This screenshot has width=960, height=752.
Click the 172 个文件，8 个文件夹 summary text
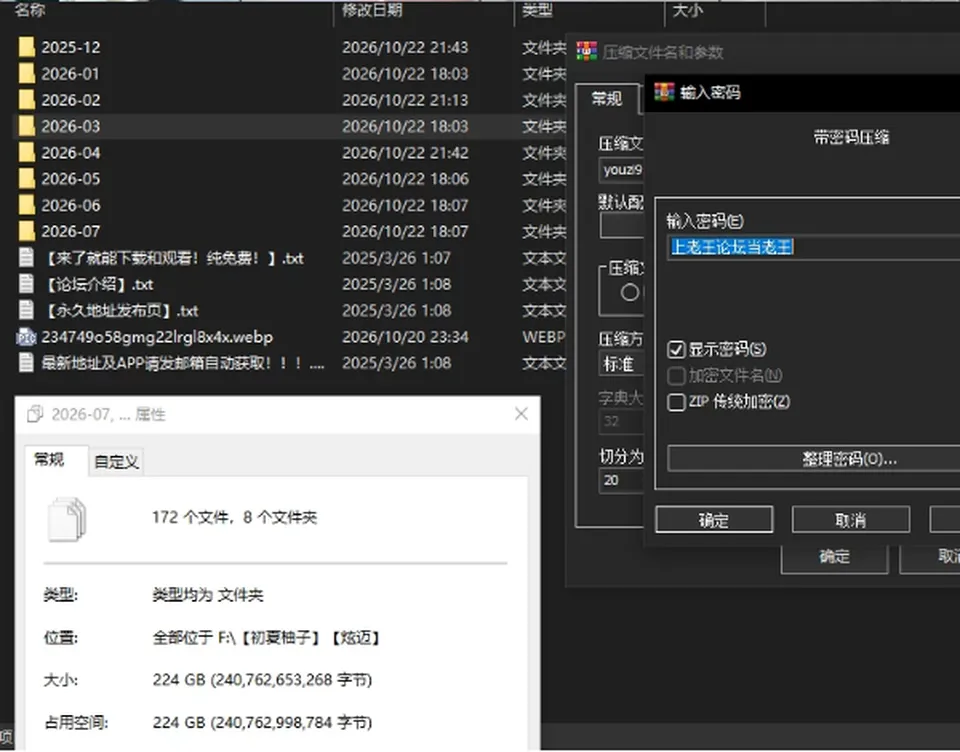(234, 518)
